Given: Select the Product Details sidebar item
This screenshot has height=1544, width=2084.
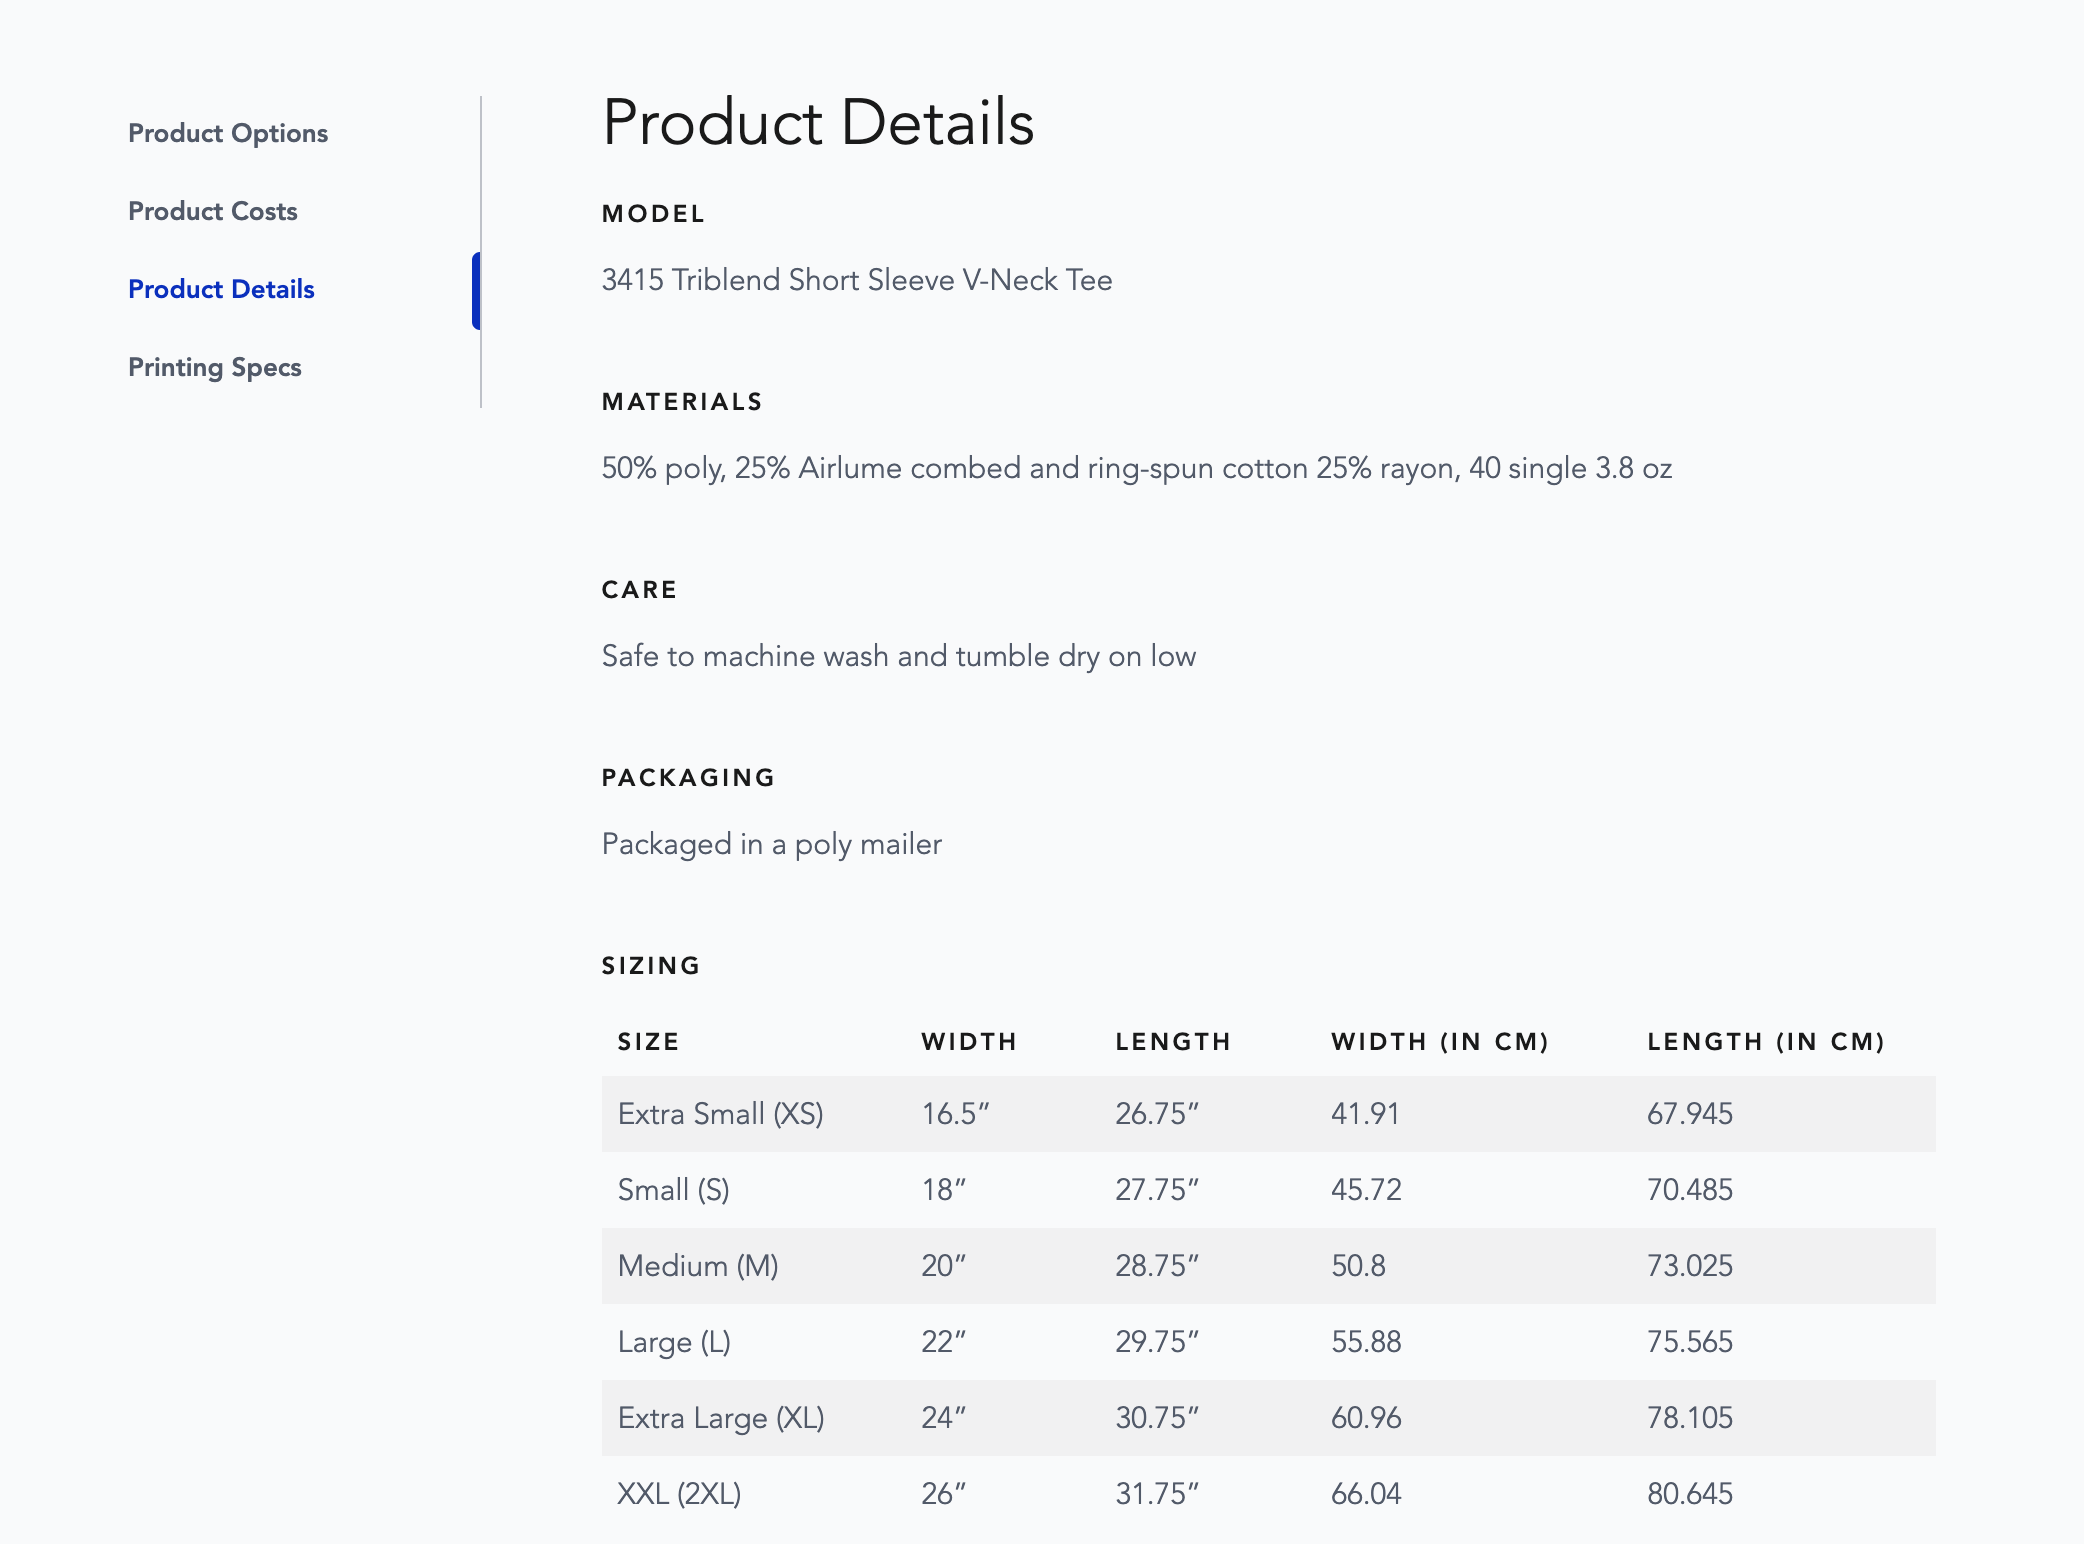Looking at the screenshot, I should pos(221,289).
